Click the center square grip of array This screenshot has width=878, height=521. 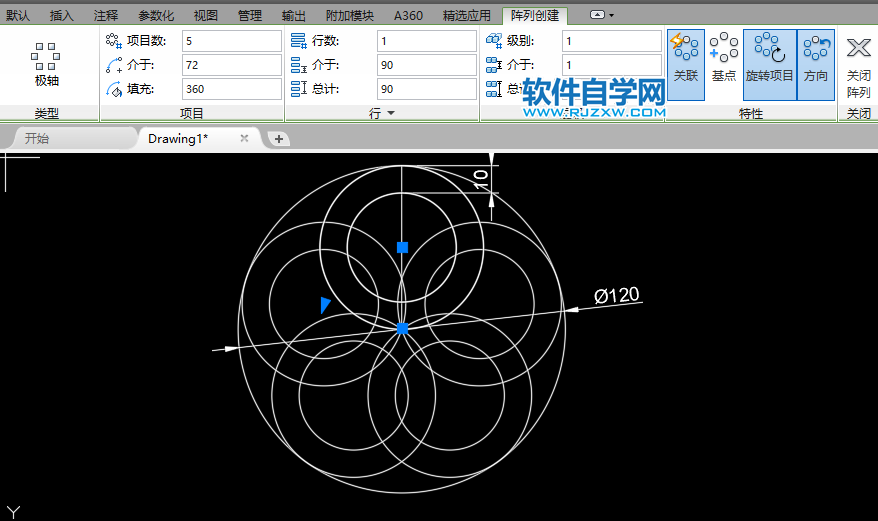coord(402,328)
